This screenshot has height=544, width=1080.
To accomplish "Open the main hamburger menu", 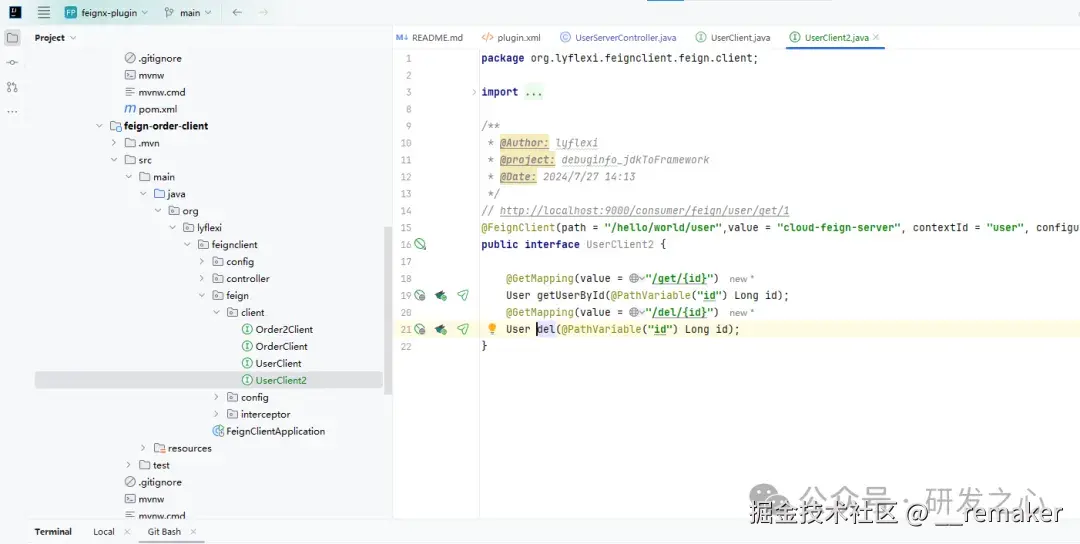I will pos(43,12).
